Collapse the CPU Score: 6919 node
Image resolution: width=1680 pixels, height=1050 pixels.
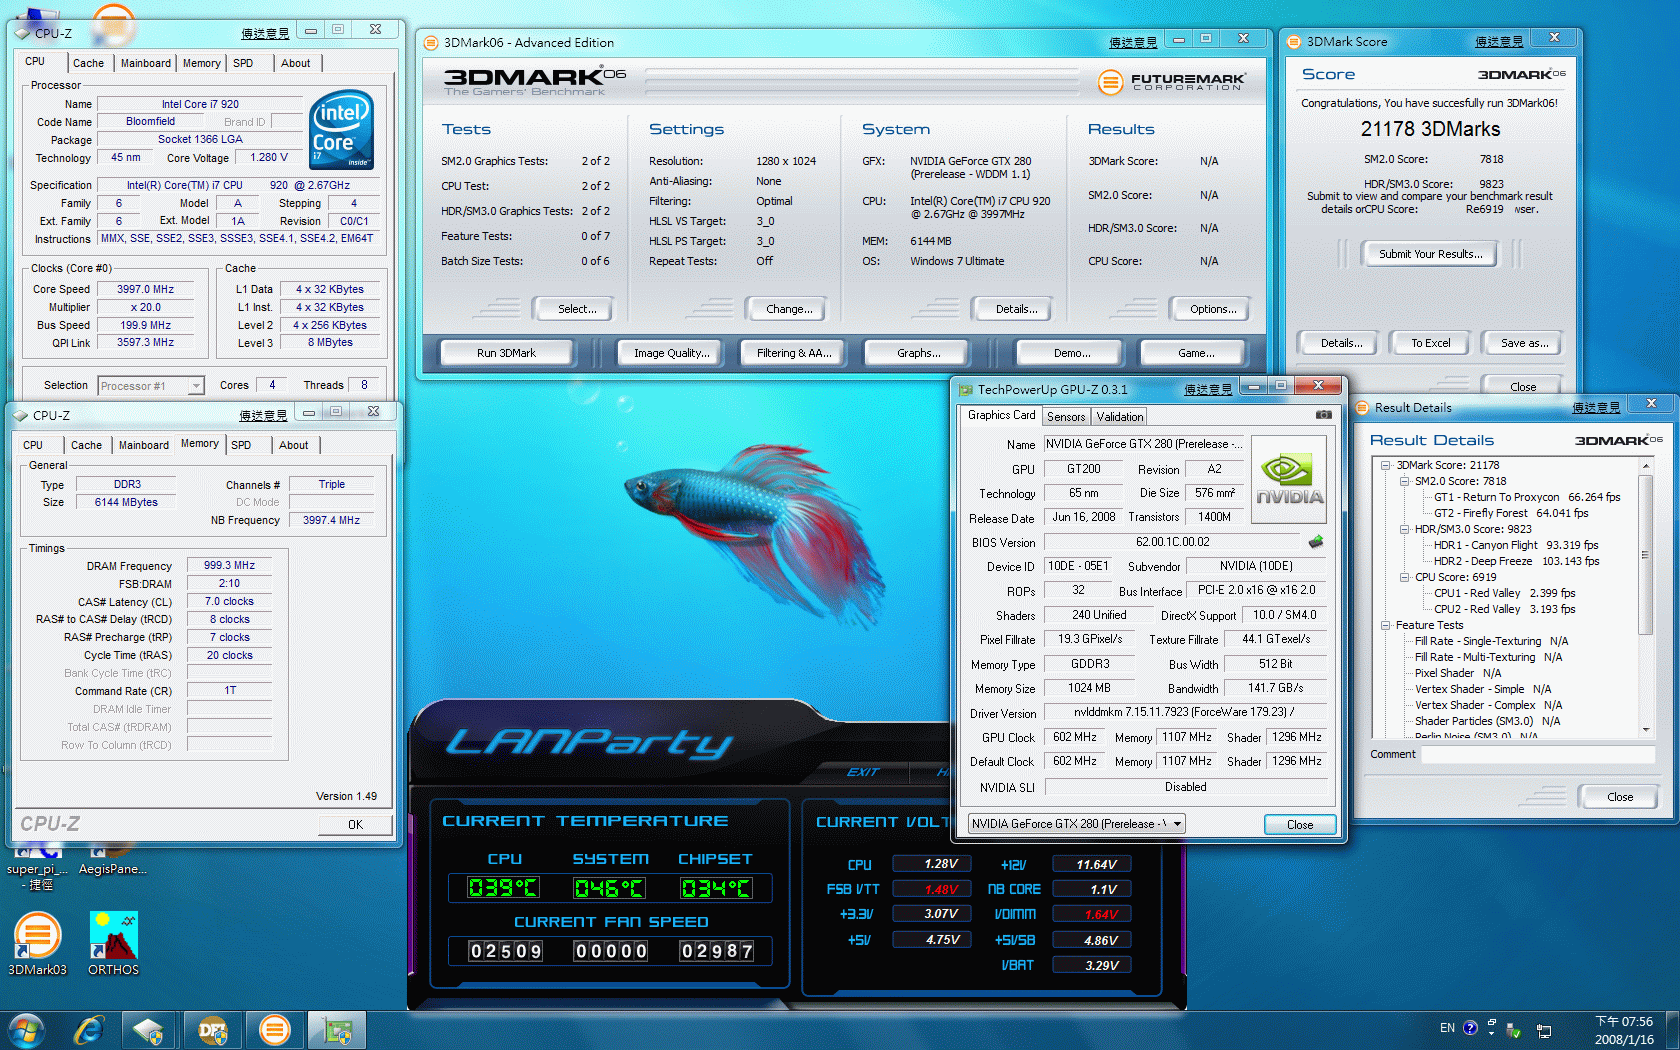[x=1404, y=577]
